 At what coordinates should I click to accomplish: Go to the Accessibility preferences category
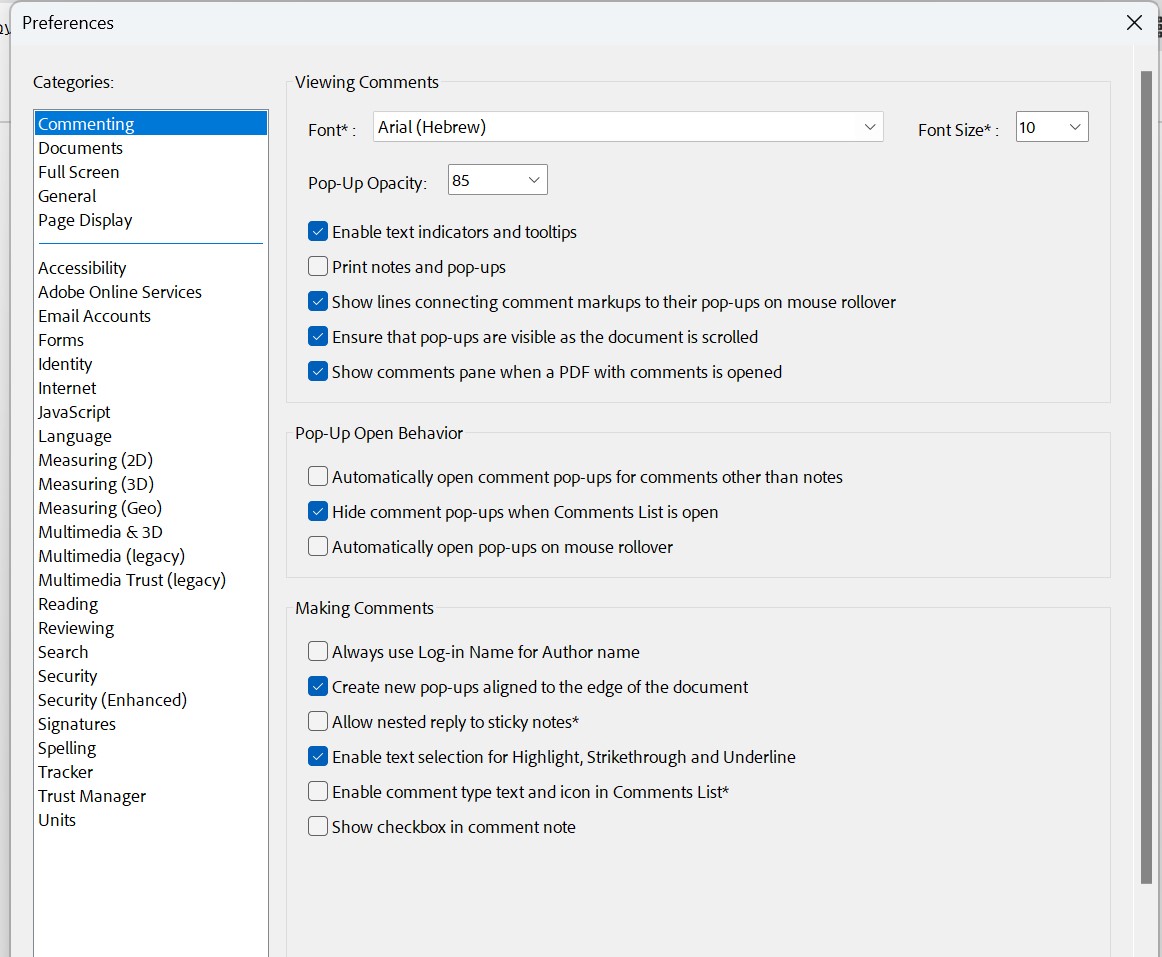click(82, 268)
